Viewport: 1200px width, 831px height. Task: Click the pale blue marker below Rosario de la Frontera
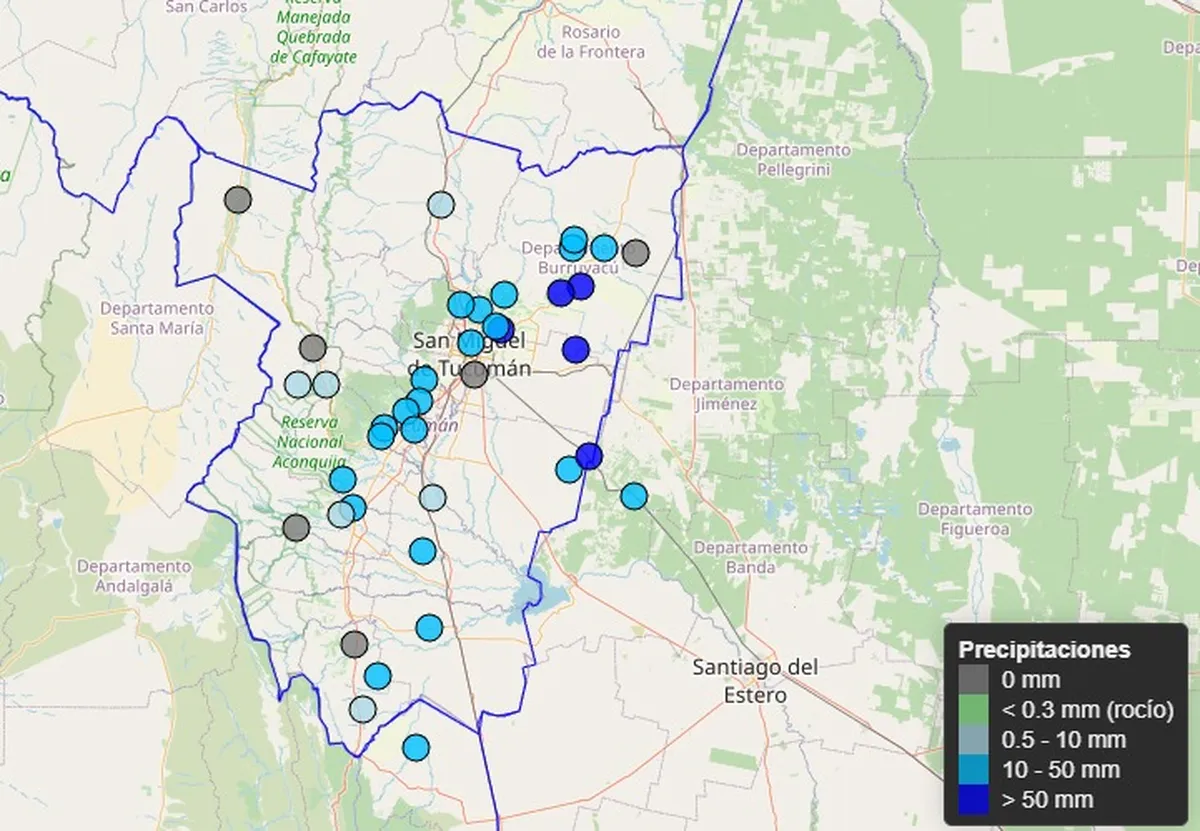tap(441, 205)
